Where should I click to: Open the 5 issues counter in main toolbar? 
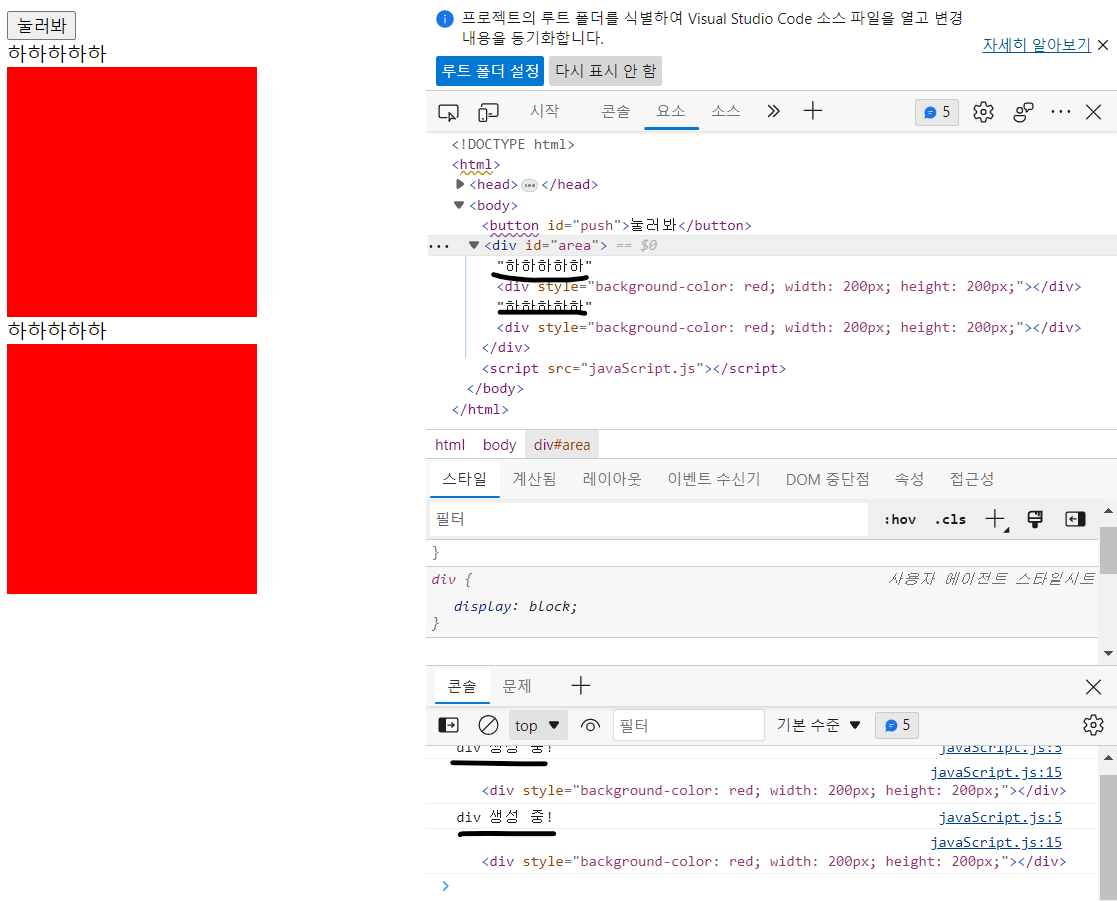coord(937,112)
